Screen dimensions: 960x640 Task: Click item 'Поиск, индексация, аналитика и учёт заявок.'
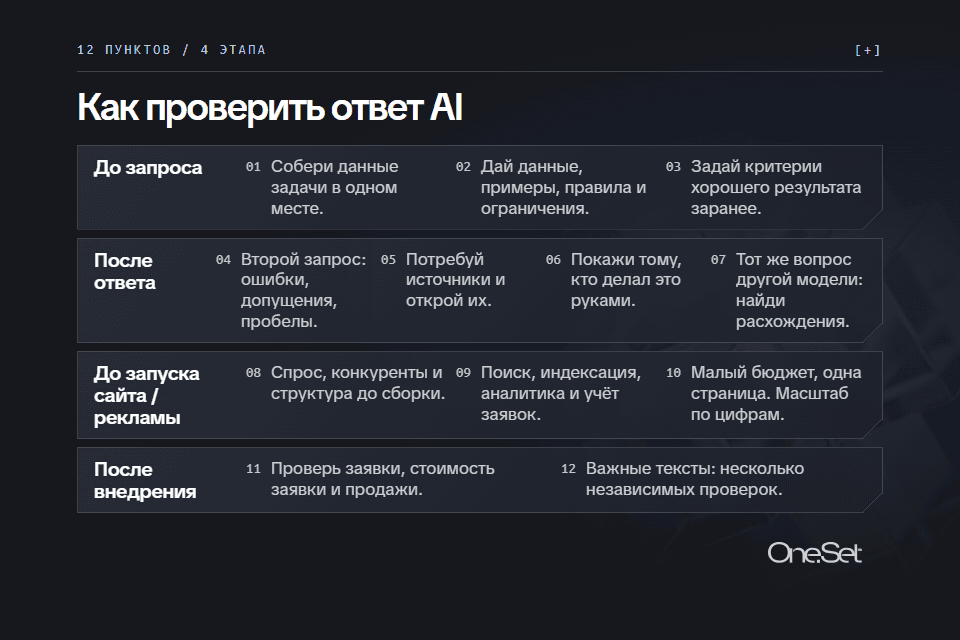(561, 393)
